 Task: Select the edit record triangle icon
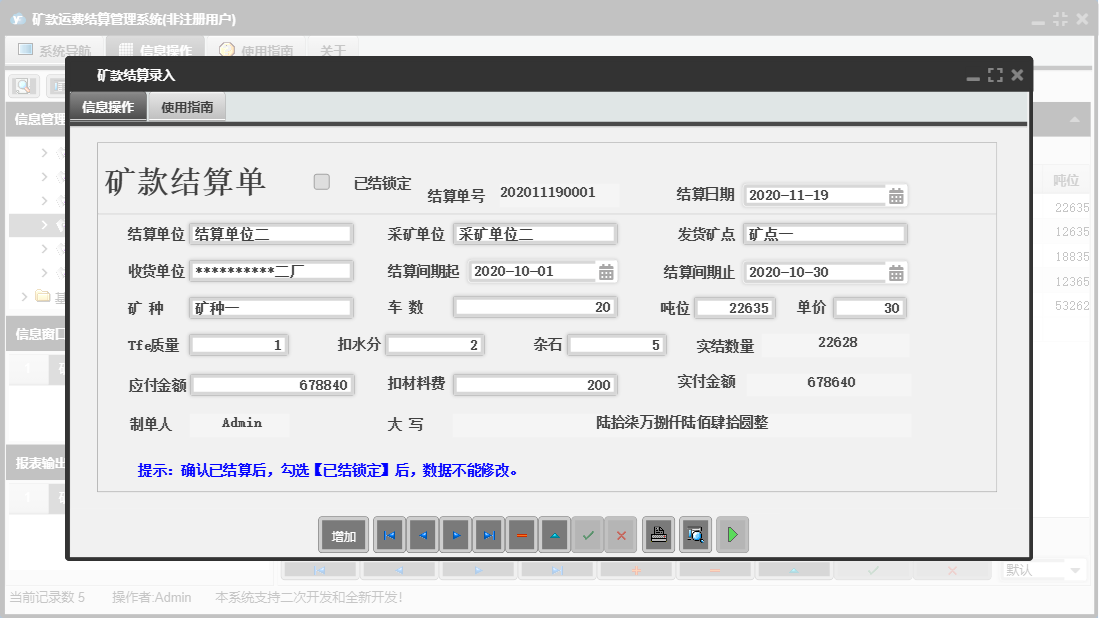click(x=555, y=535)
